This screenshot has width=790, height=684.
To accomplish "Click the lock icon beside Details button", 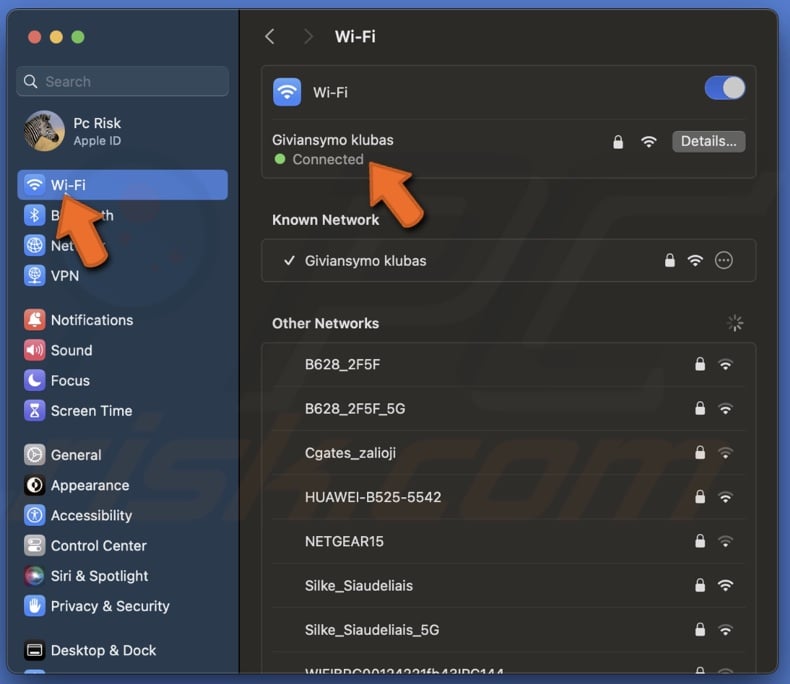I will (x=618, y=142).
